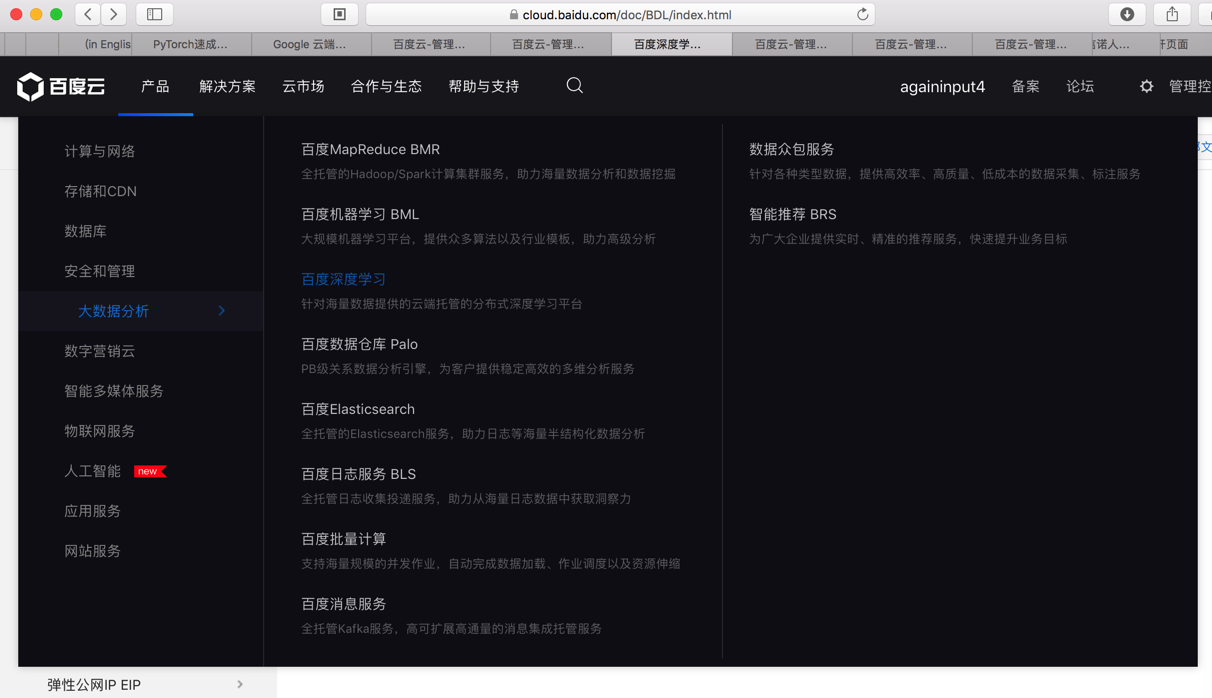Open the 帮助与支持 menu
Image resolution: width=1212 pixels, height=698 pixels.
pos(484,87)
